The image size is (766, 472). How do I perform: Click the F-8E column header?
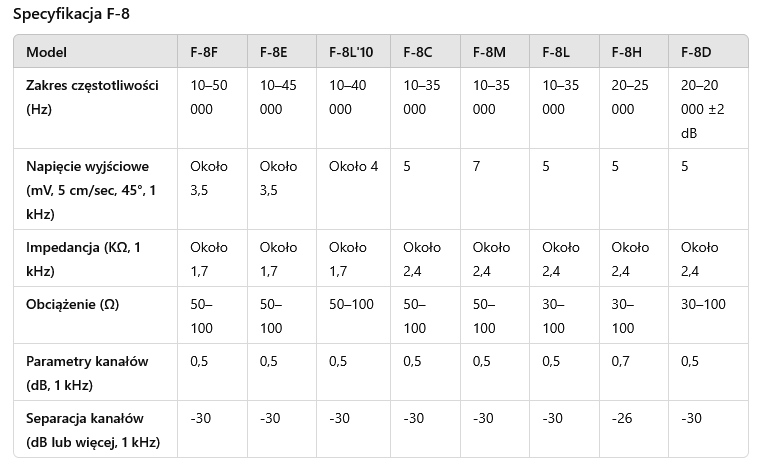274,52
